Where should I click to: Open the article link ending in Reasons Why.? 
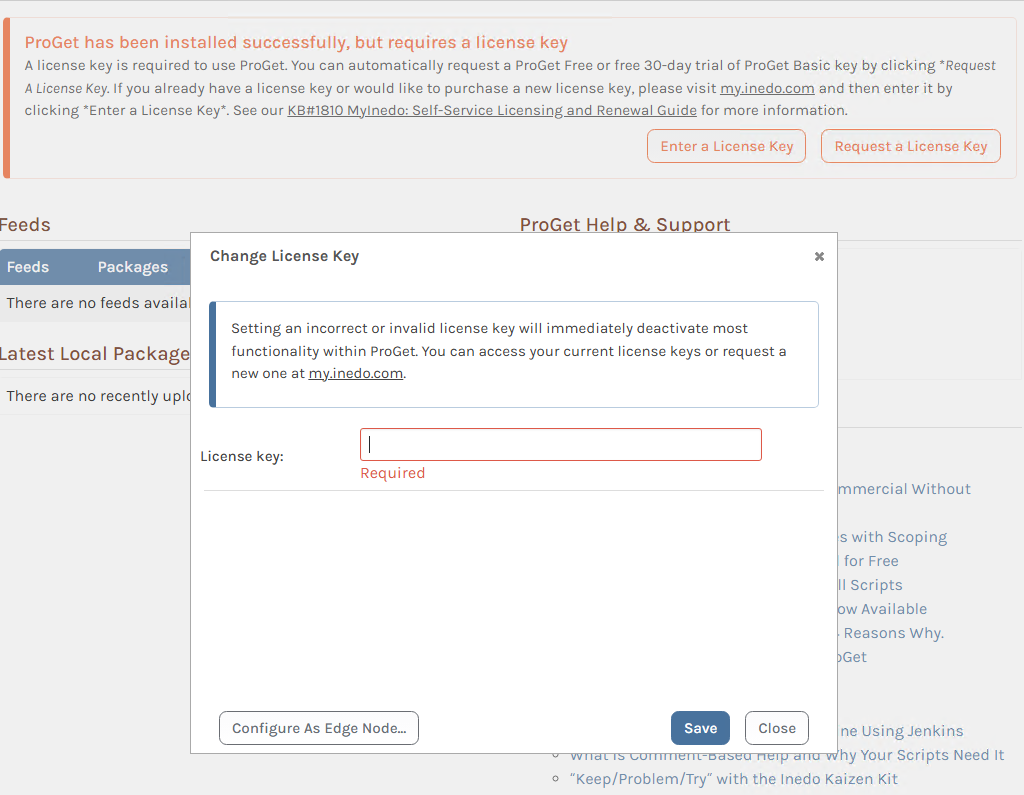[x=891, y=633]
